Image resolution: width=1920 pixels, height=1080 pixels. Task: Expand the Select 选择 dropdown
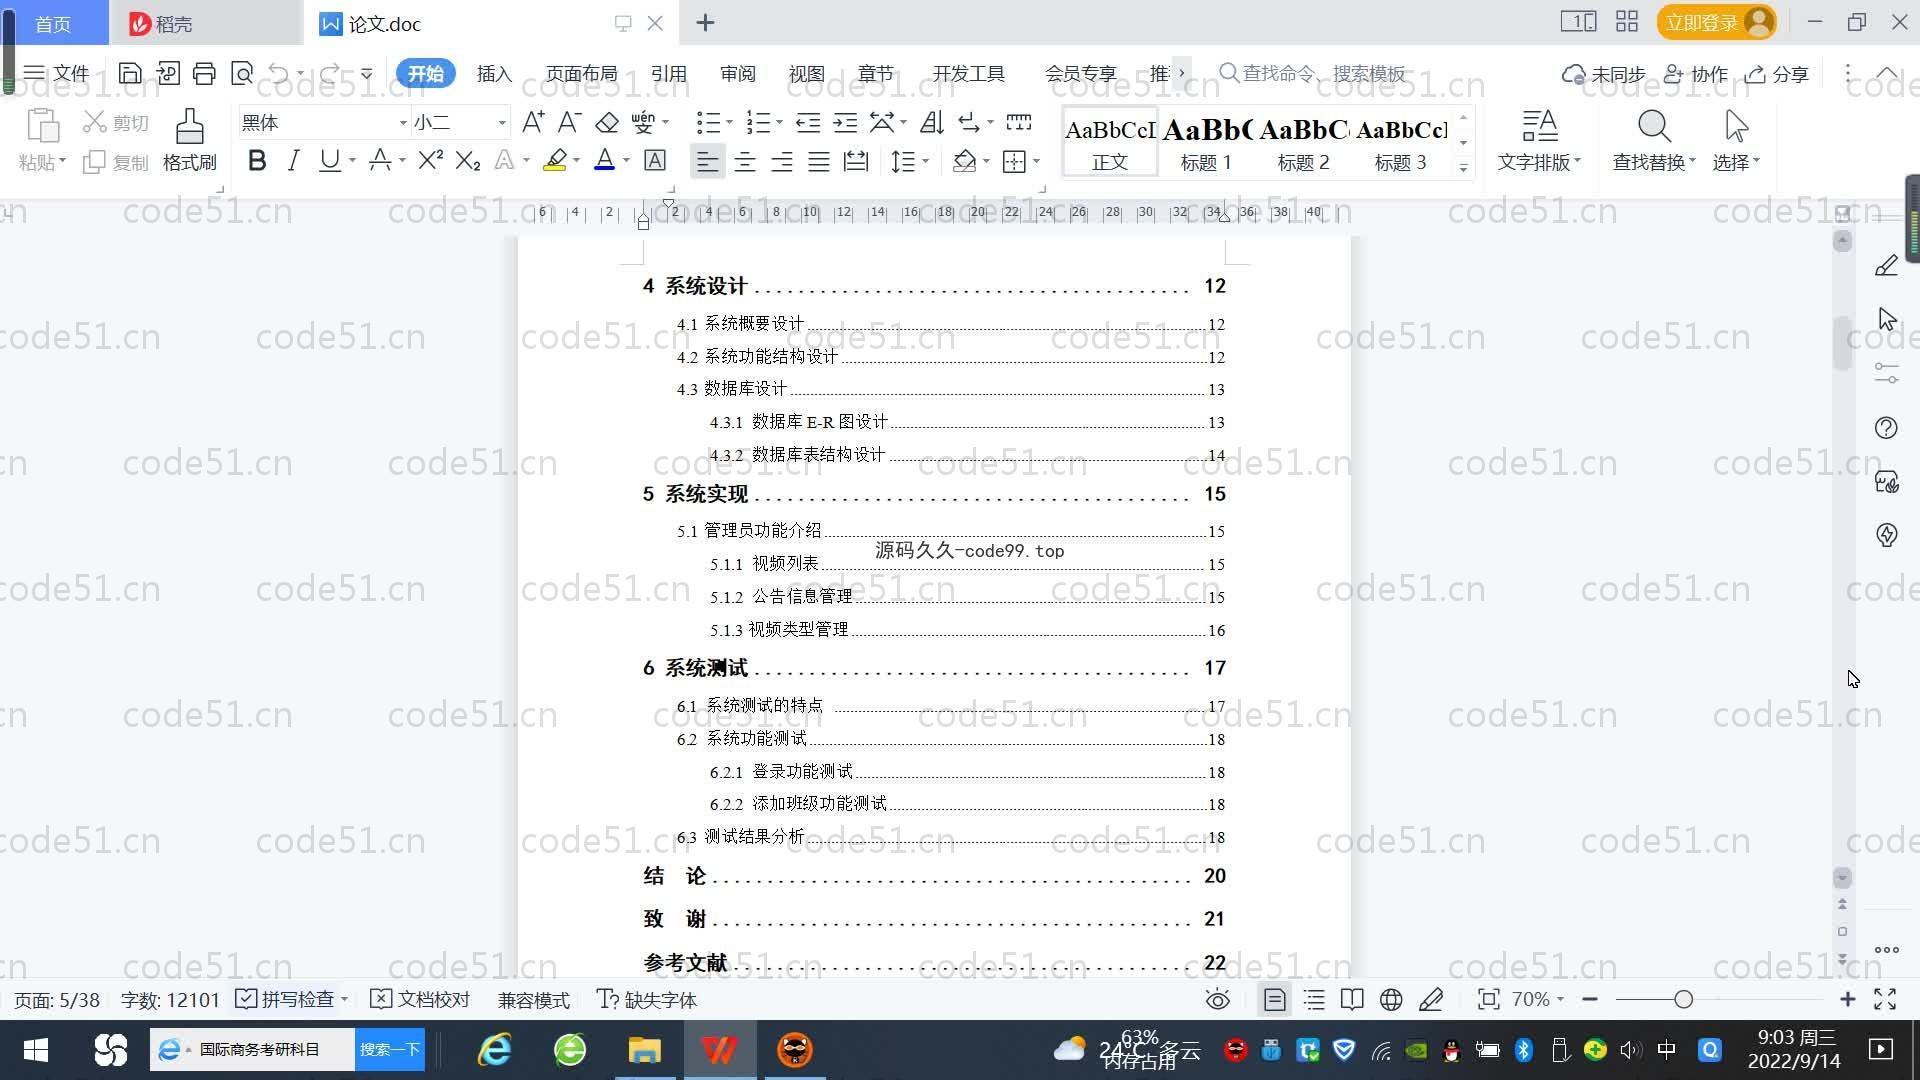1736,161
